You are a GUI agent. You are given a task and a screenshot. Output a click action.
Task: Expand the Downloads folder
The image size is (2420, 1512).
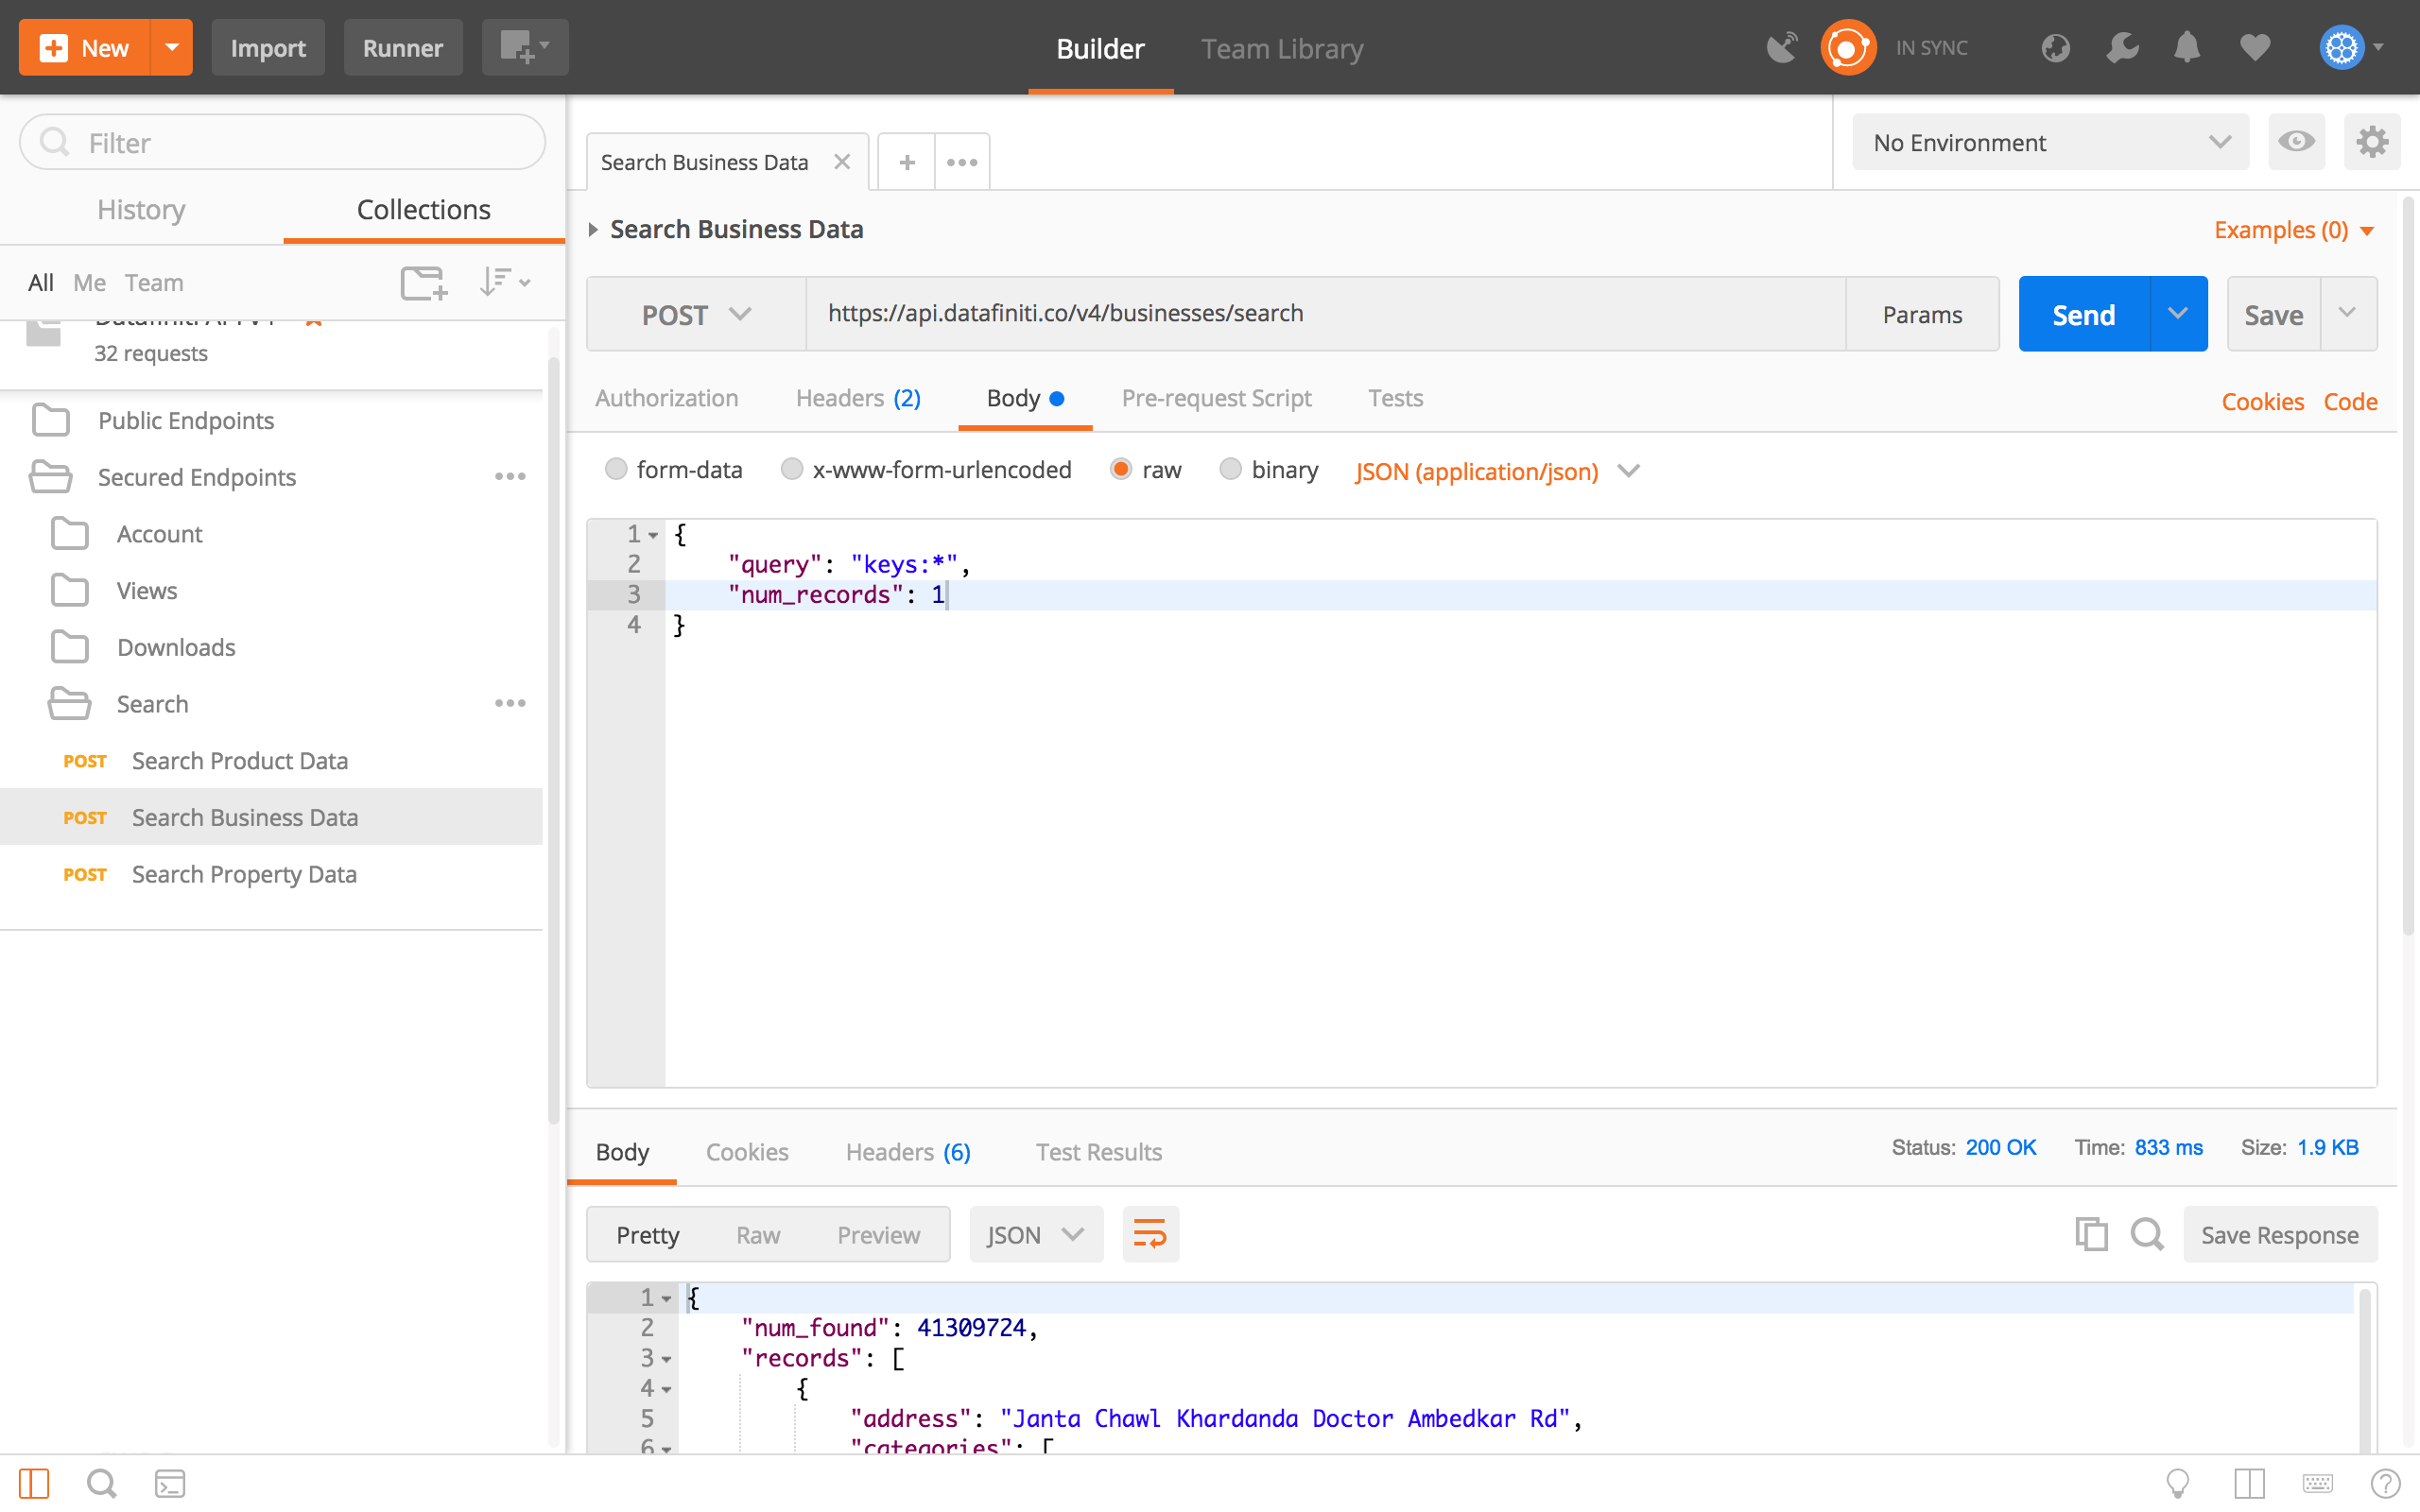click(x=176, y=647)
